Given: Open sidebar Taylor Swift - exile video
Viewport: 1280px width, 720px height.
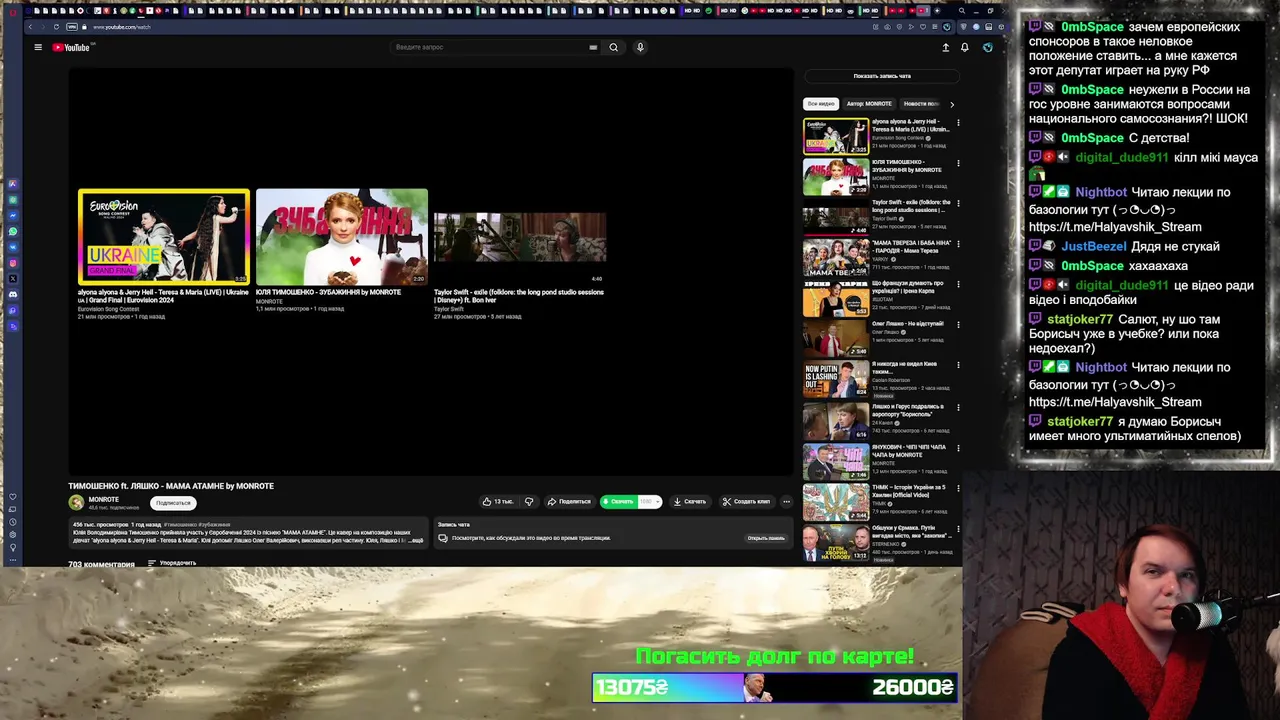Looking at the screenshot, I should pyautogui.click(x=836, y=218).
